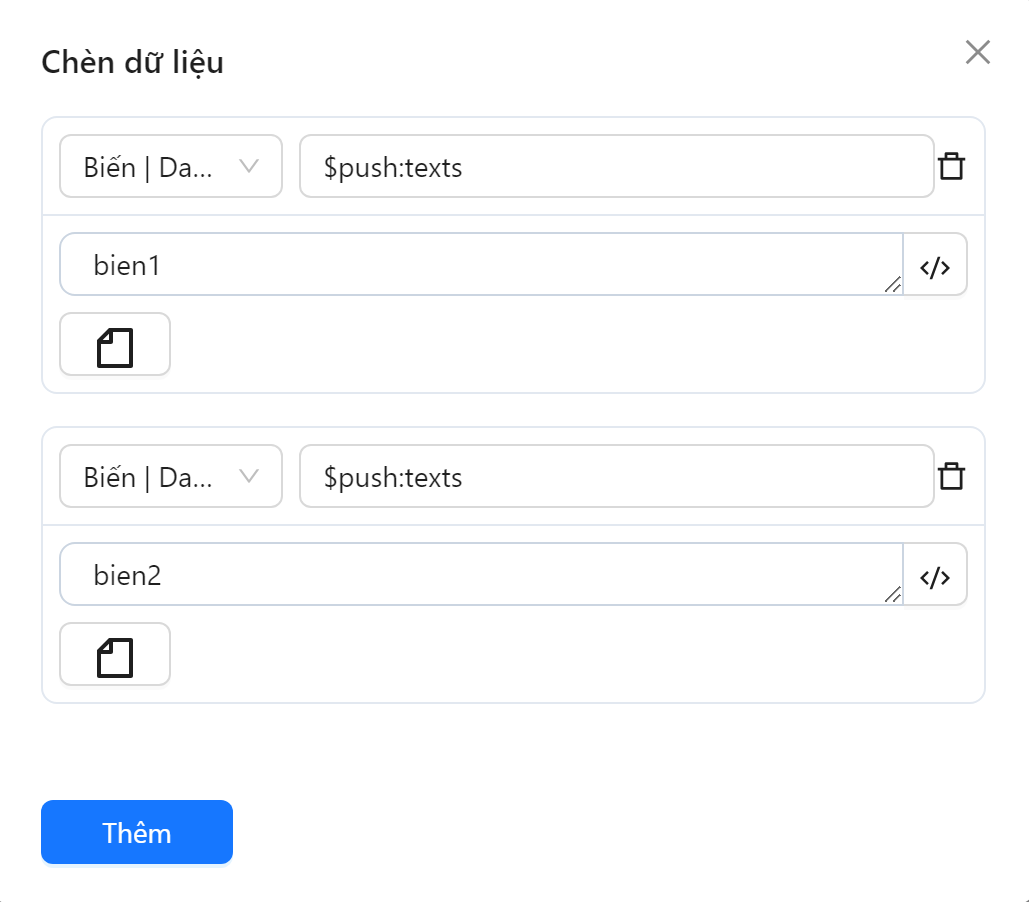The image size is (1030, 902).
Task: Focus the bien2 text area
Action: [x=480, y=574]
